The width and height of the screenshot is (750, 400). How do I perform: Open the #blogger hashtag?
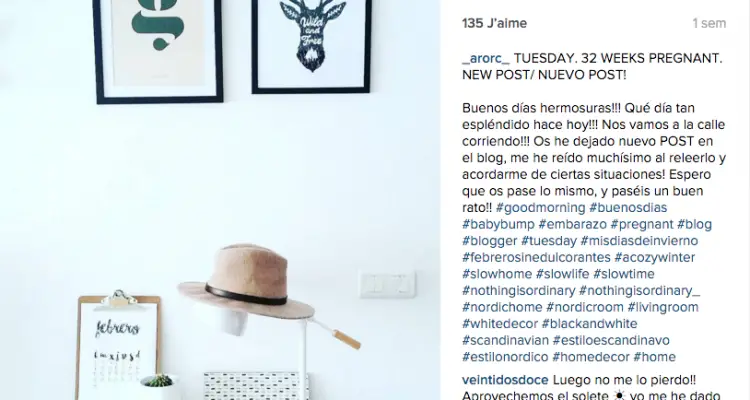(x=490, y=241)
